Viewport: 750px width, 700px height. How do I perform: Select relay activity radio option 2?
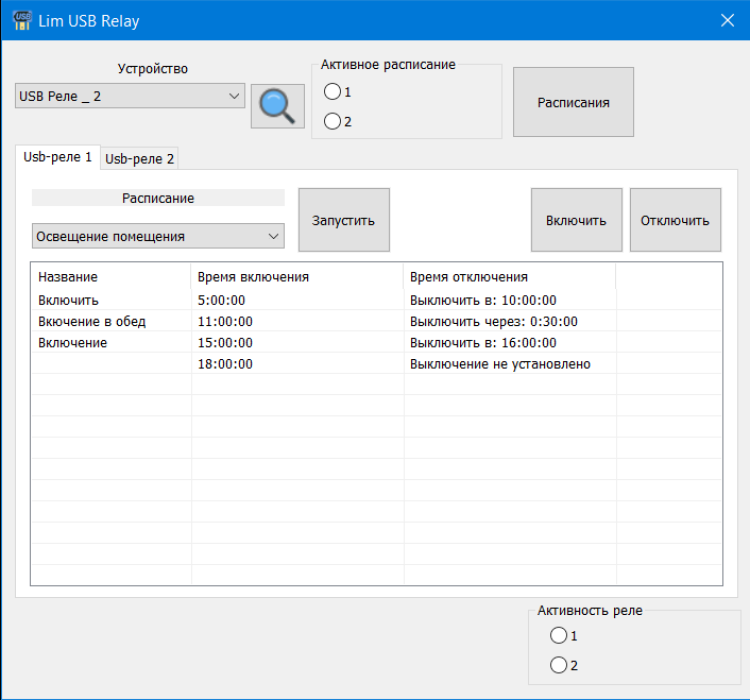coord(558,665)
